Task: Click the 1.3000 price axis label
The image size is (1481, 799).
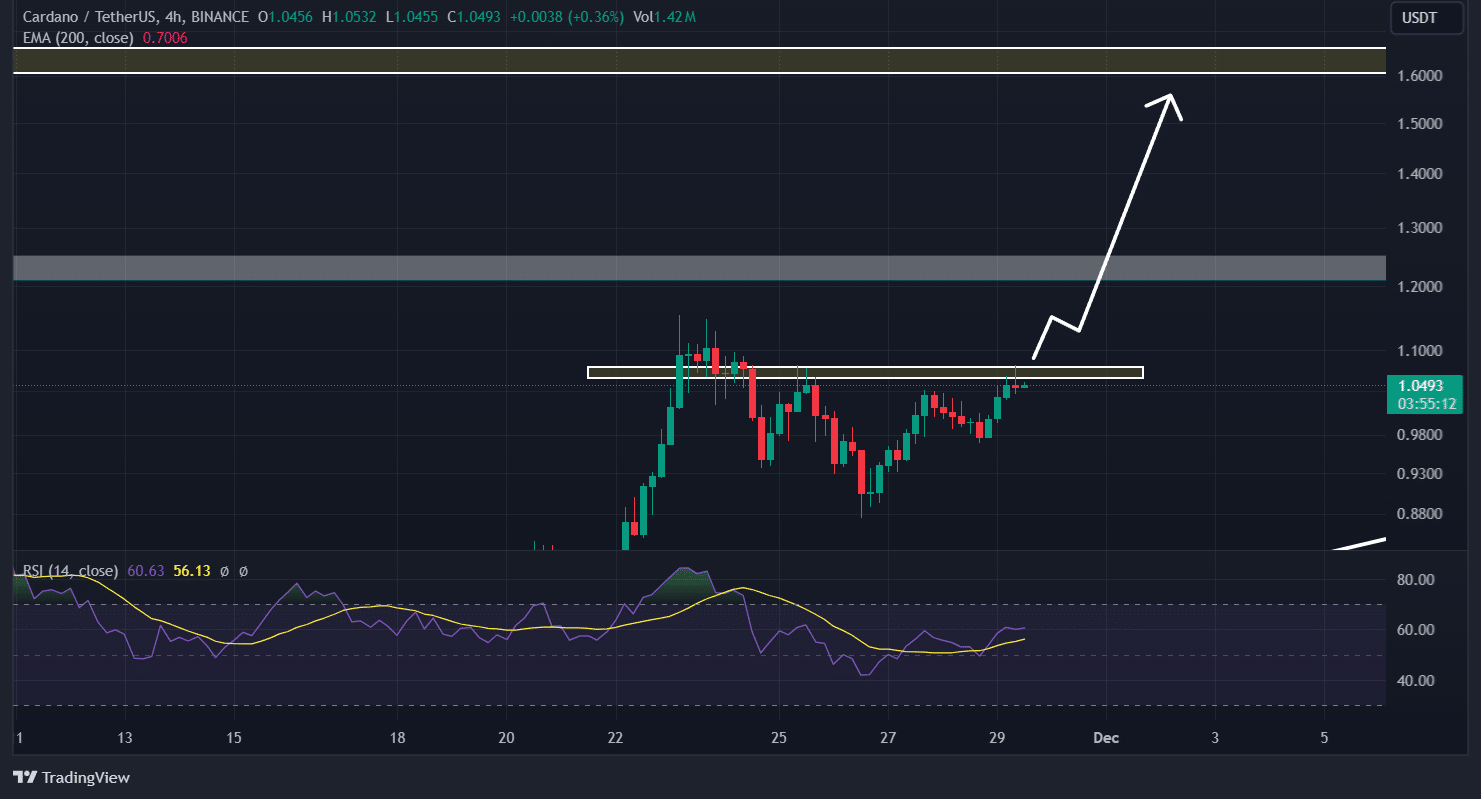Action: click(x=1419, y=228)
